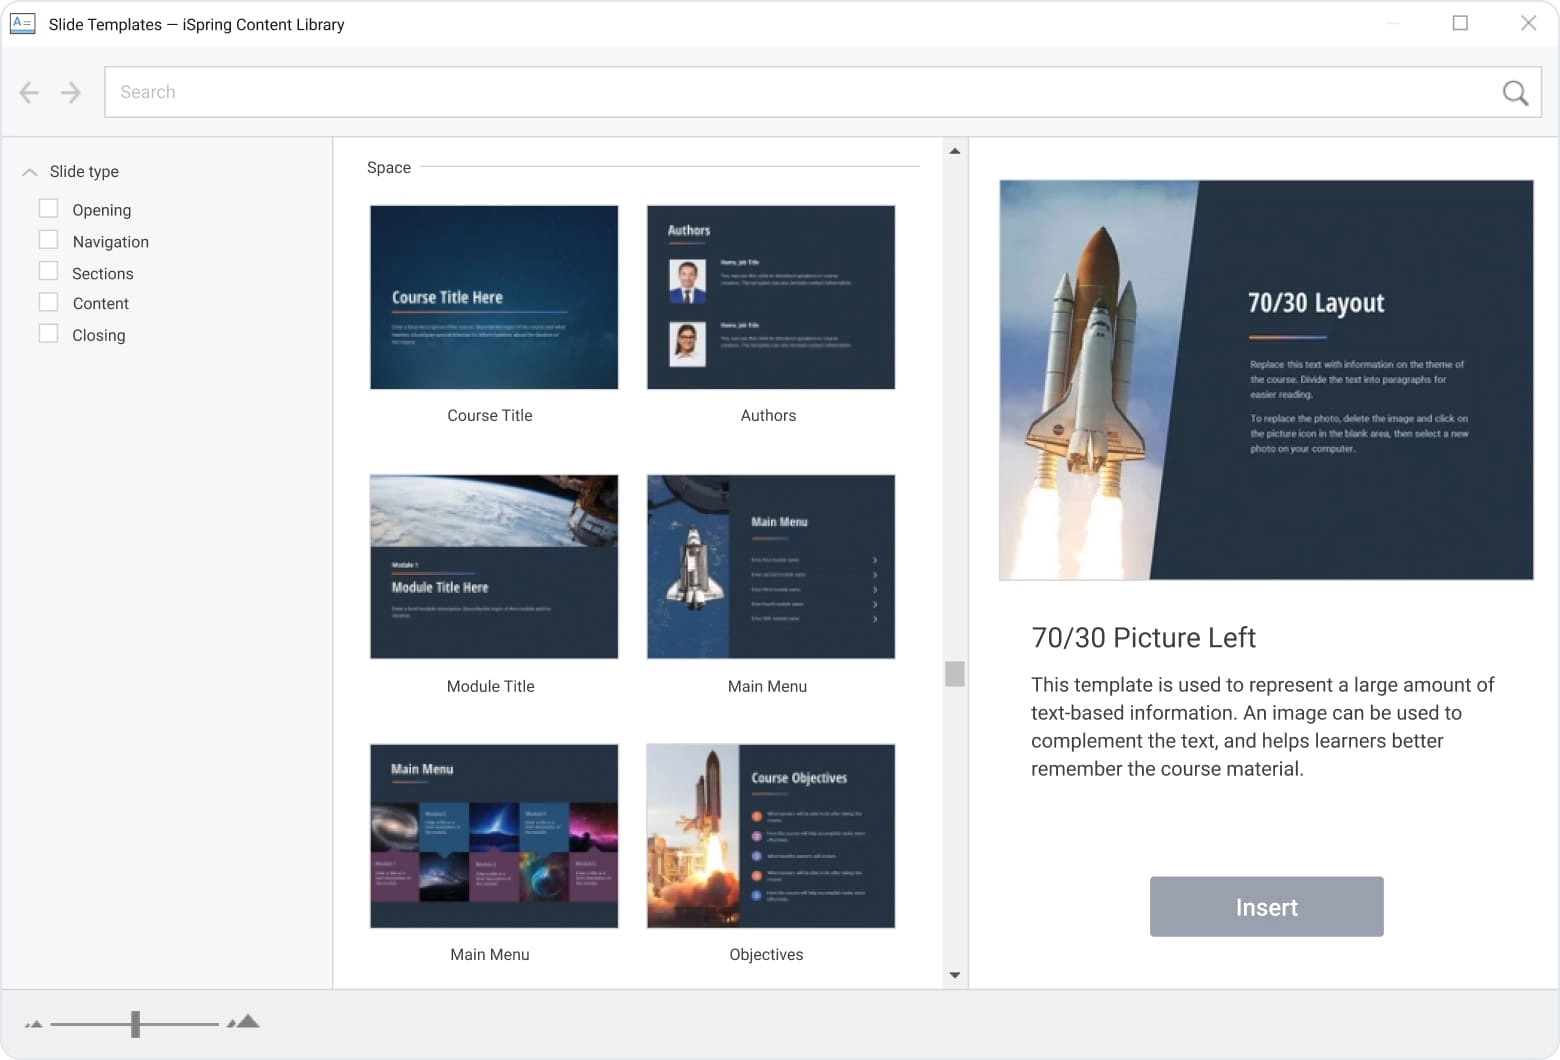Select the Closing filter checkbox
Image resolution: width=1560 pixels, height=1060 pixels.
(x=48, y=334)
